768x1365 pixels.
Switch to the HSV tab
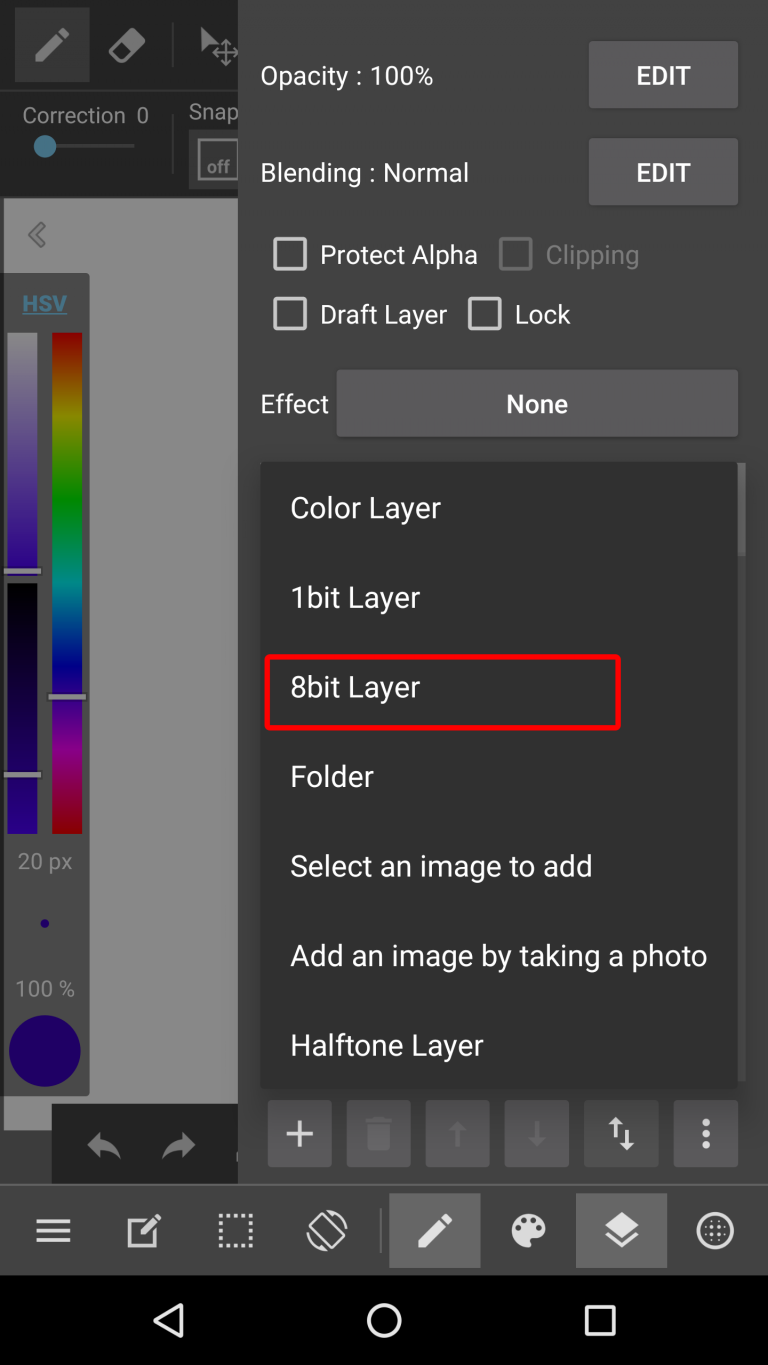tap(44, 303)
